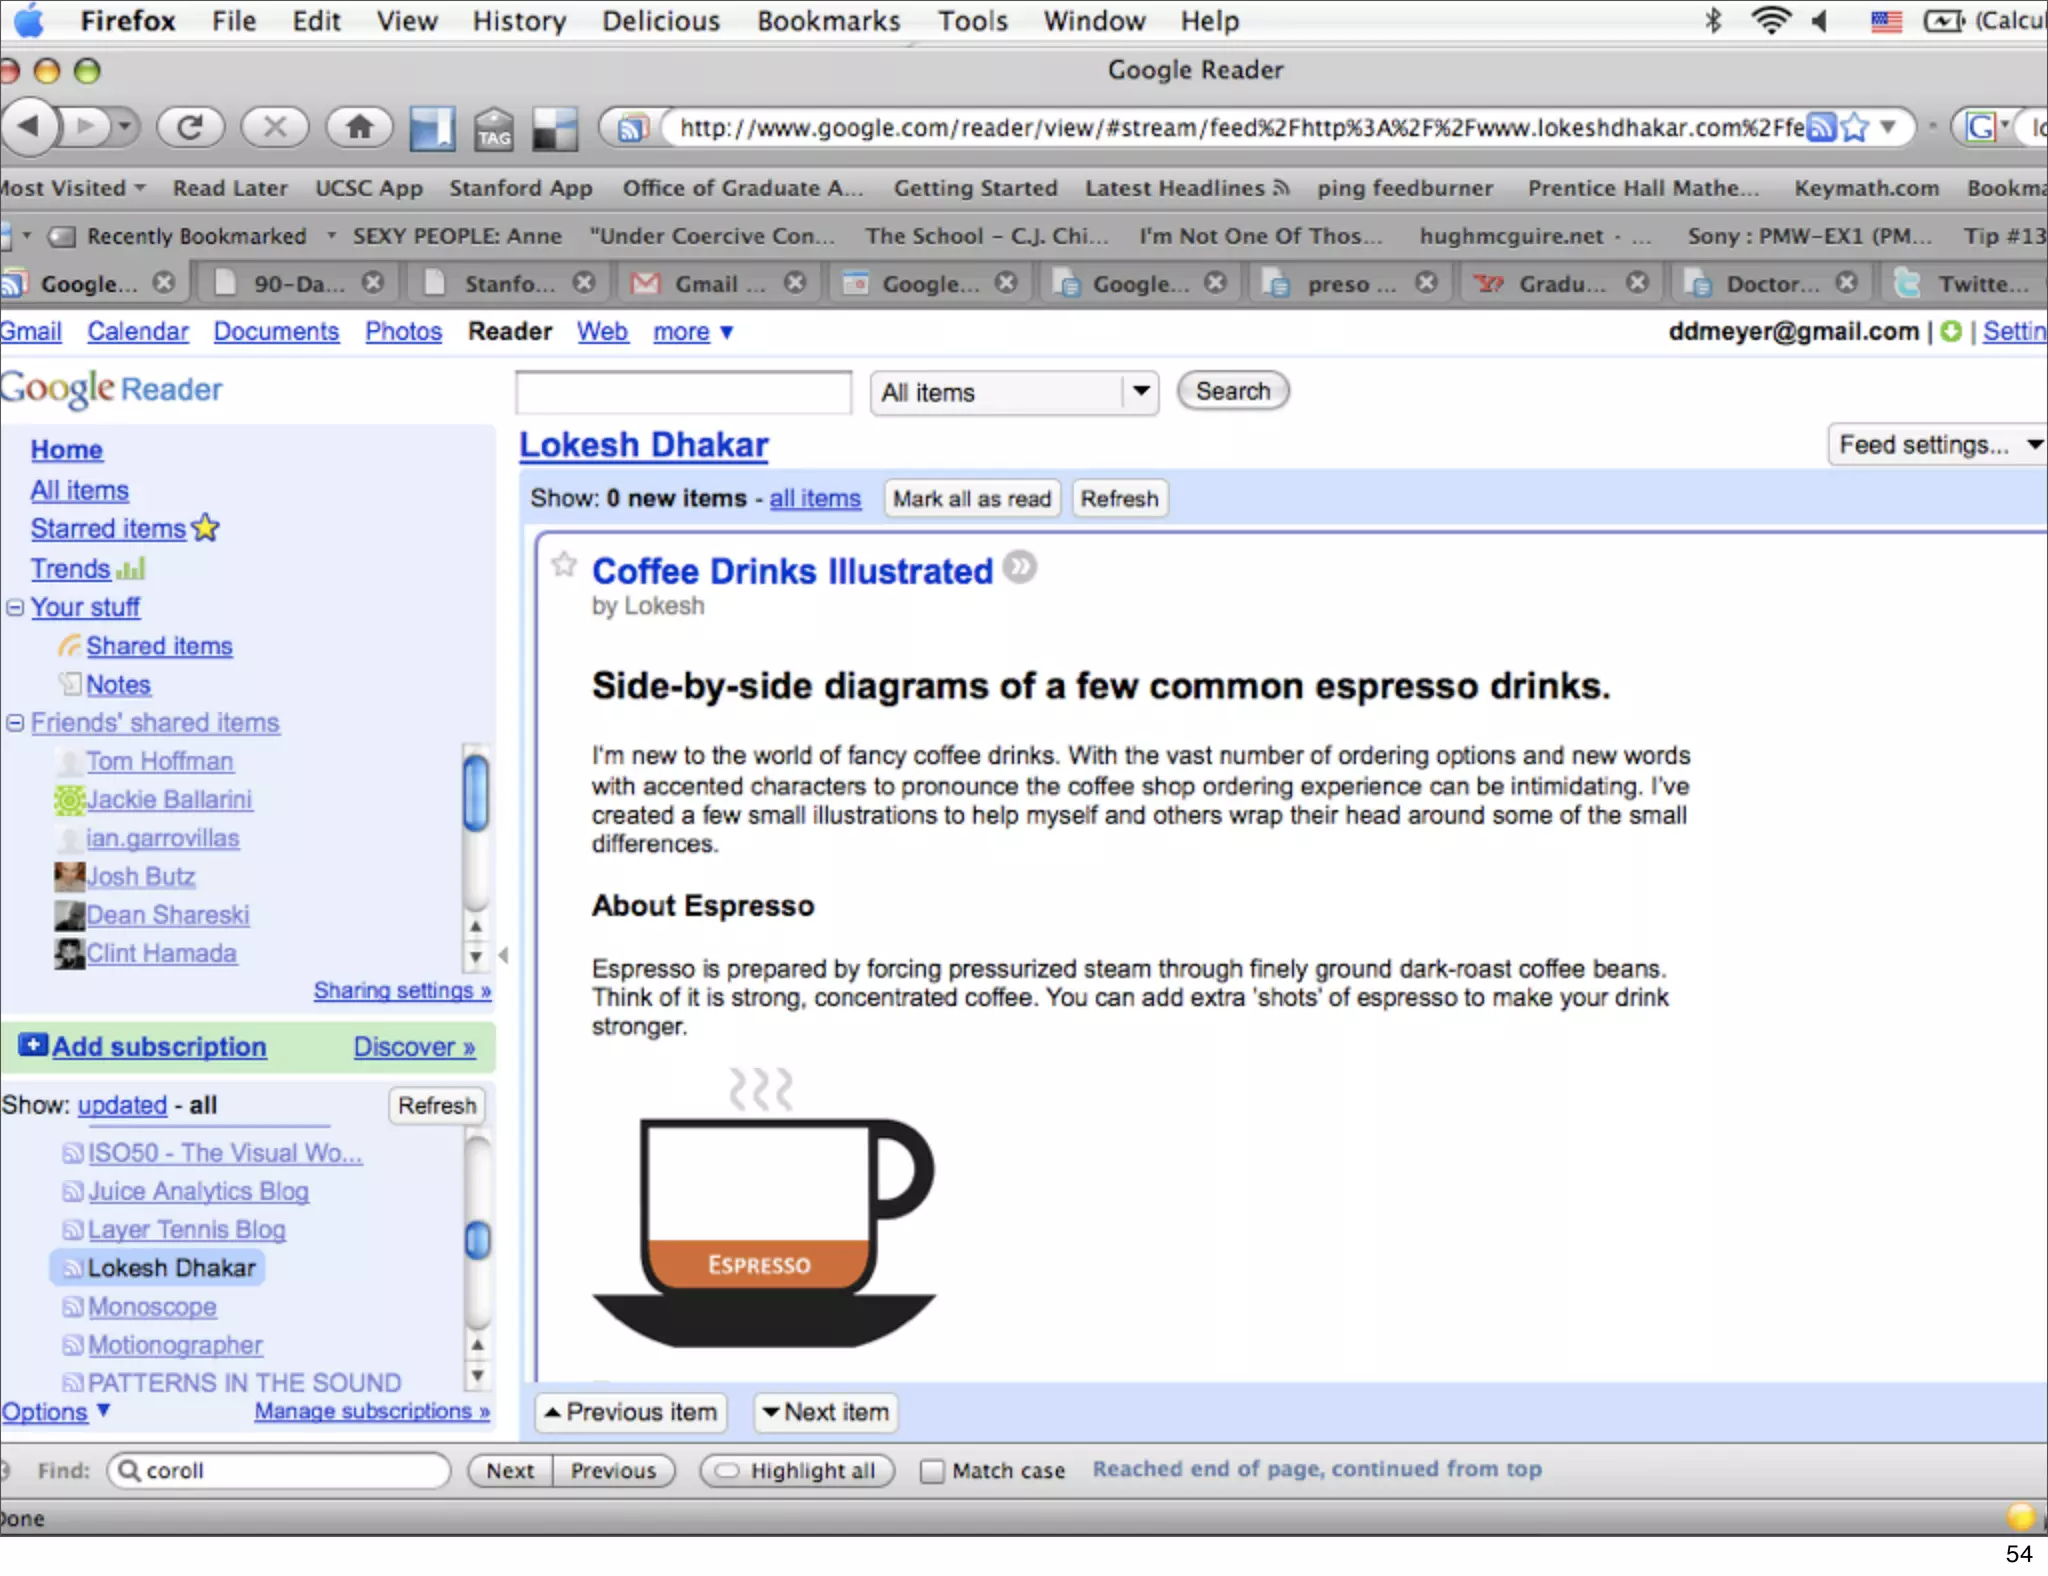Click the TAG bookmark toolbar icon
The image size is (2048, 1576).
coord(494,129)
